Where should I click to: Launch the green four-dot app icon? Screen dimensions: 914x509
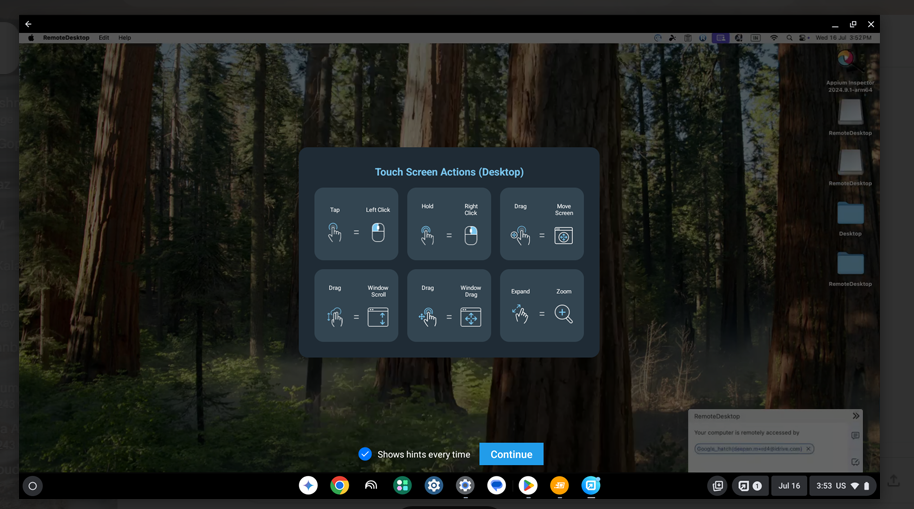(x=402, y=485)
